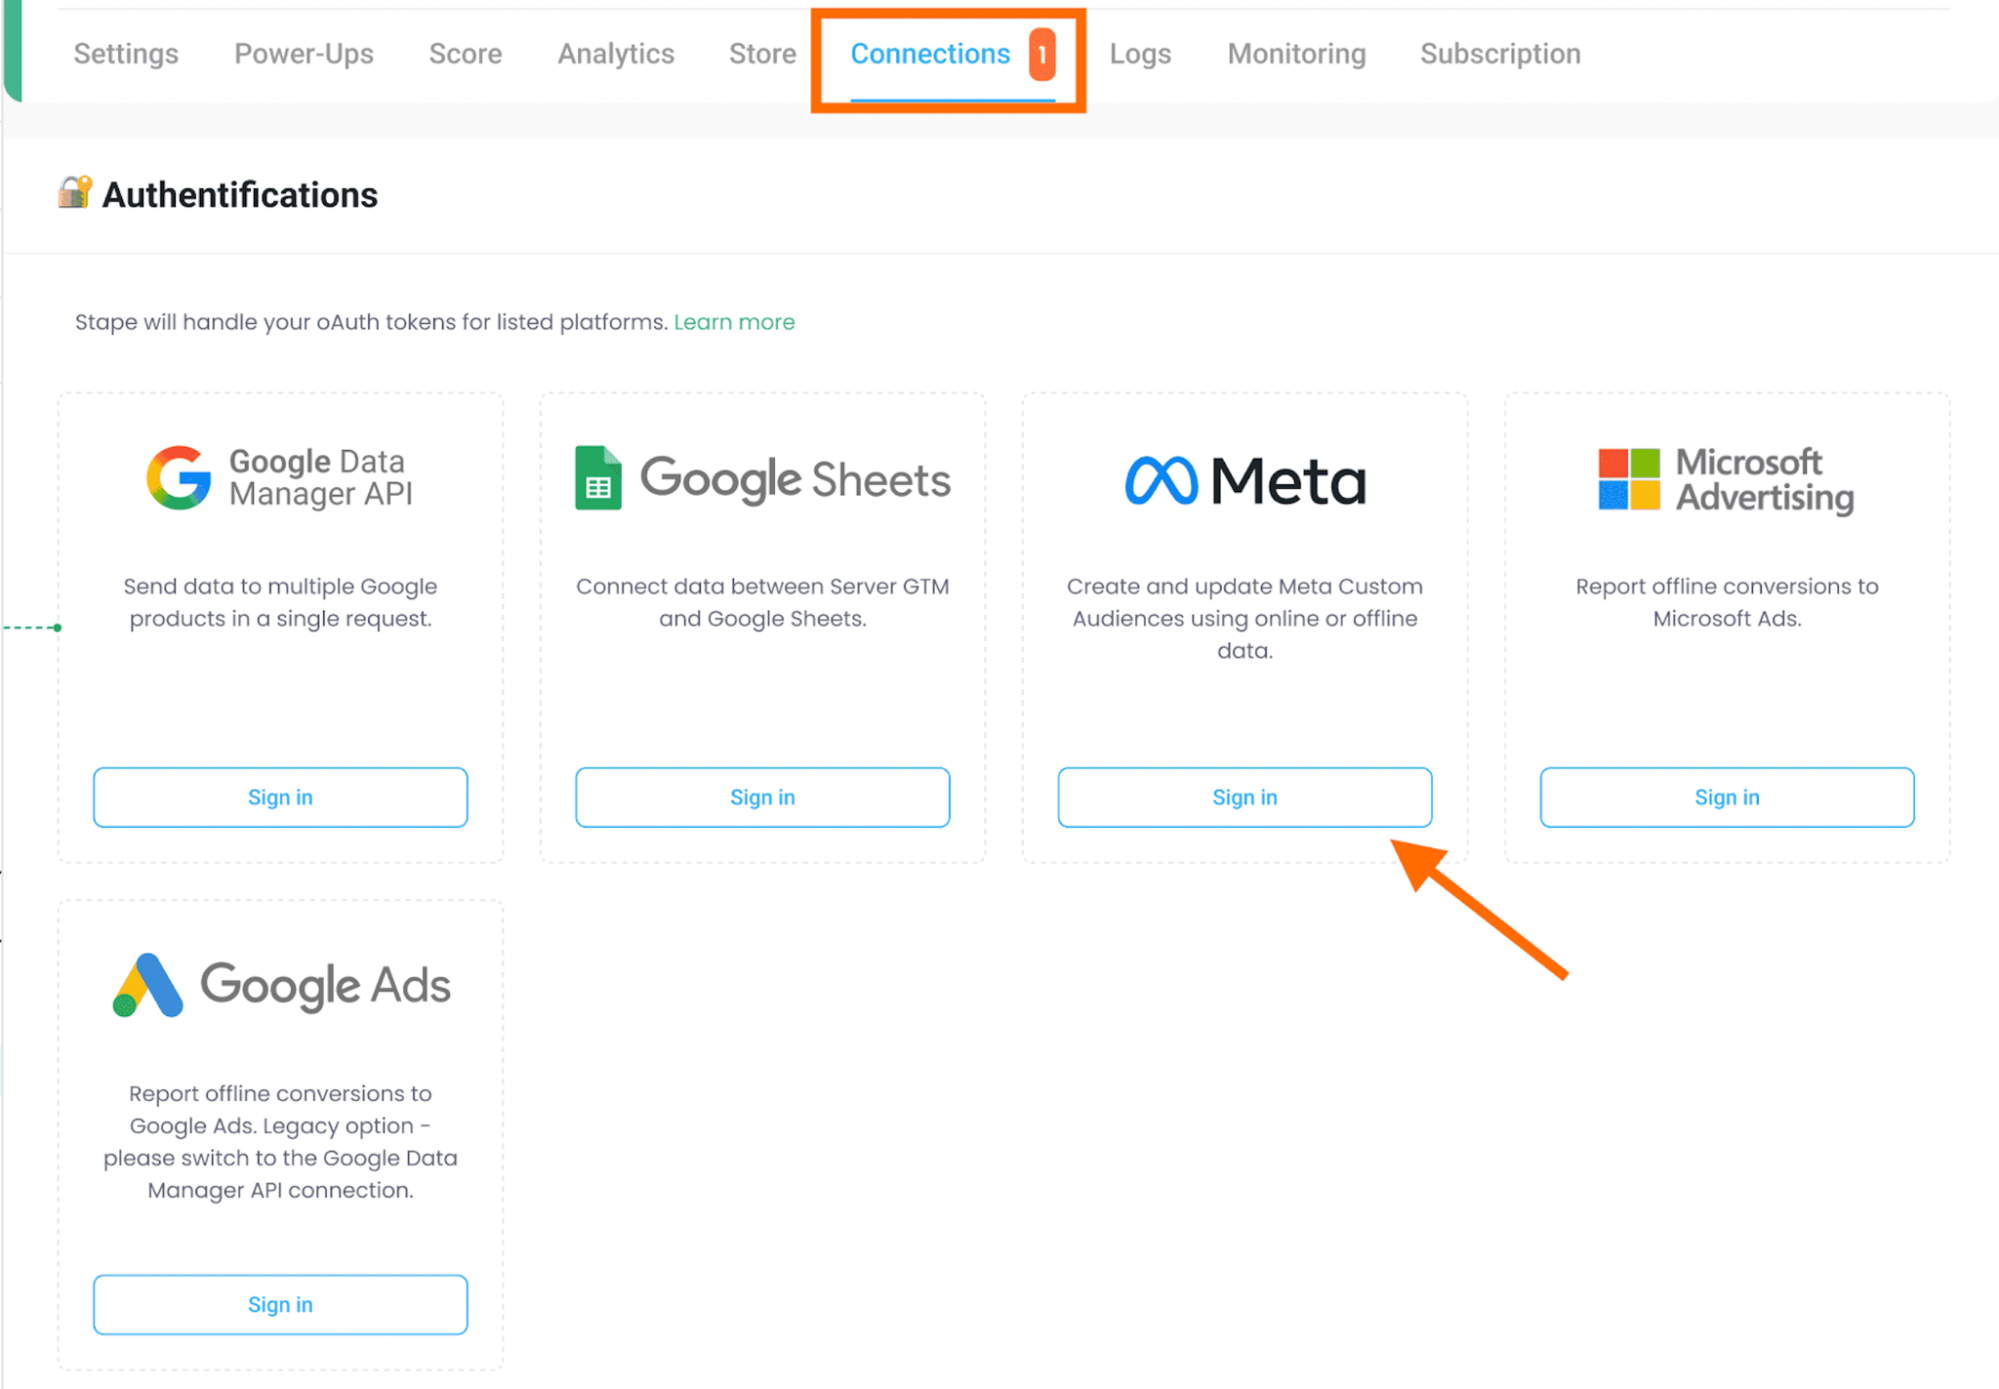Follow the Learn more link
This screenshot has width=1999, height=1389.
(734, 322)
